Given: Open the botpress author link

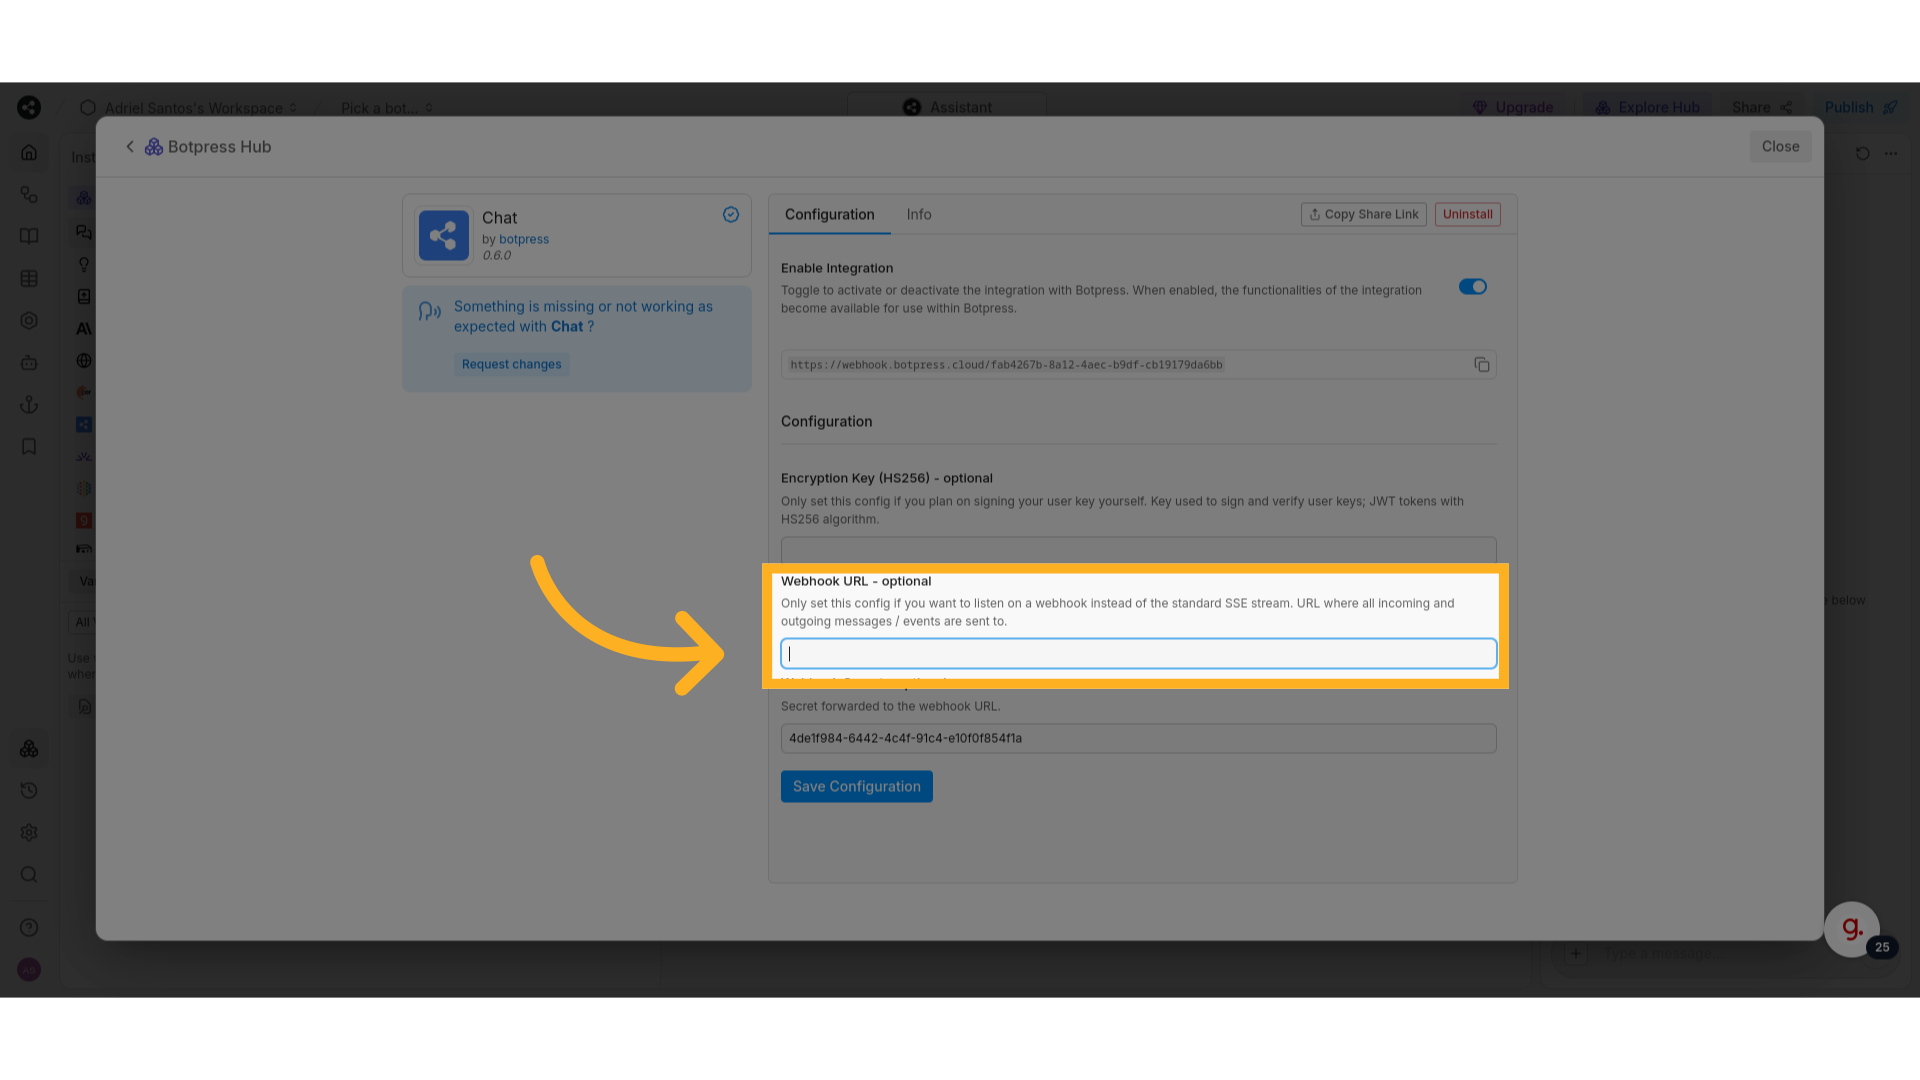Looking at the screenshot, I should coord(524,239).
